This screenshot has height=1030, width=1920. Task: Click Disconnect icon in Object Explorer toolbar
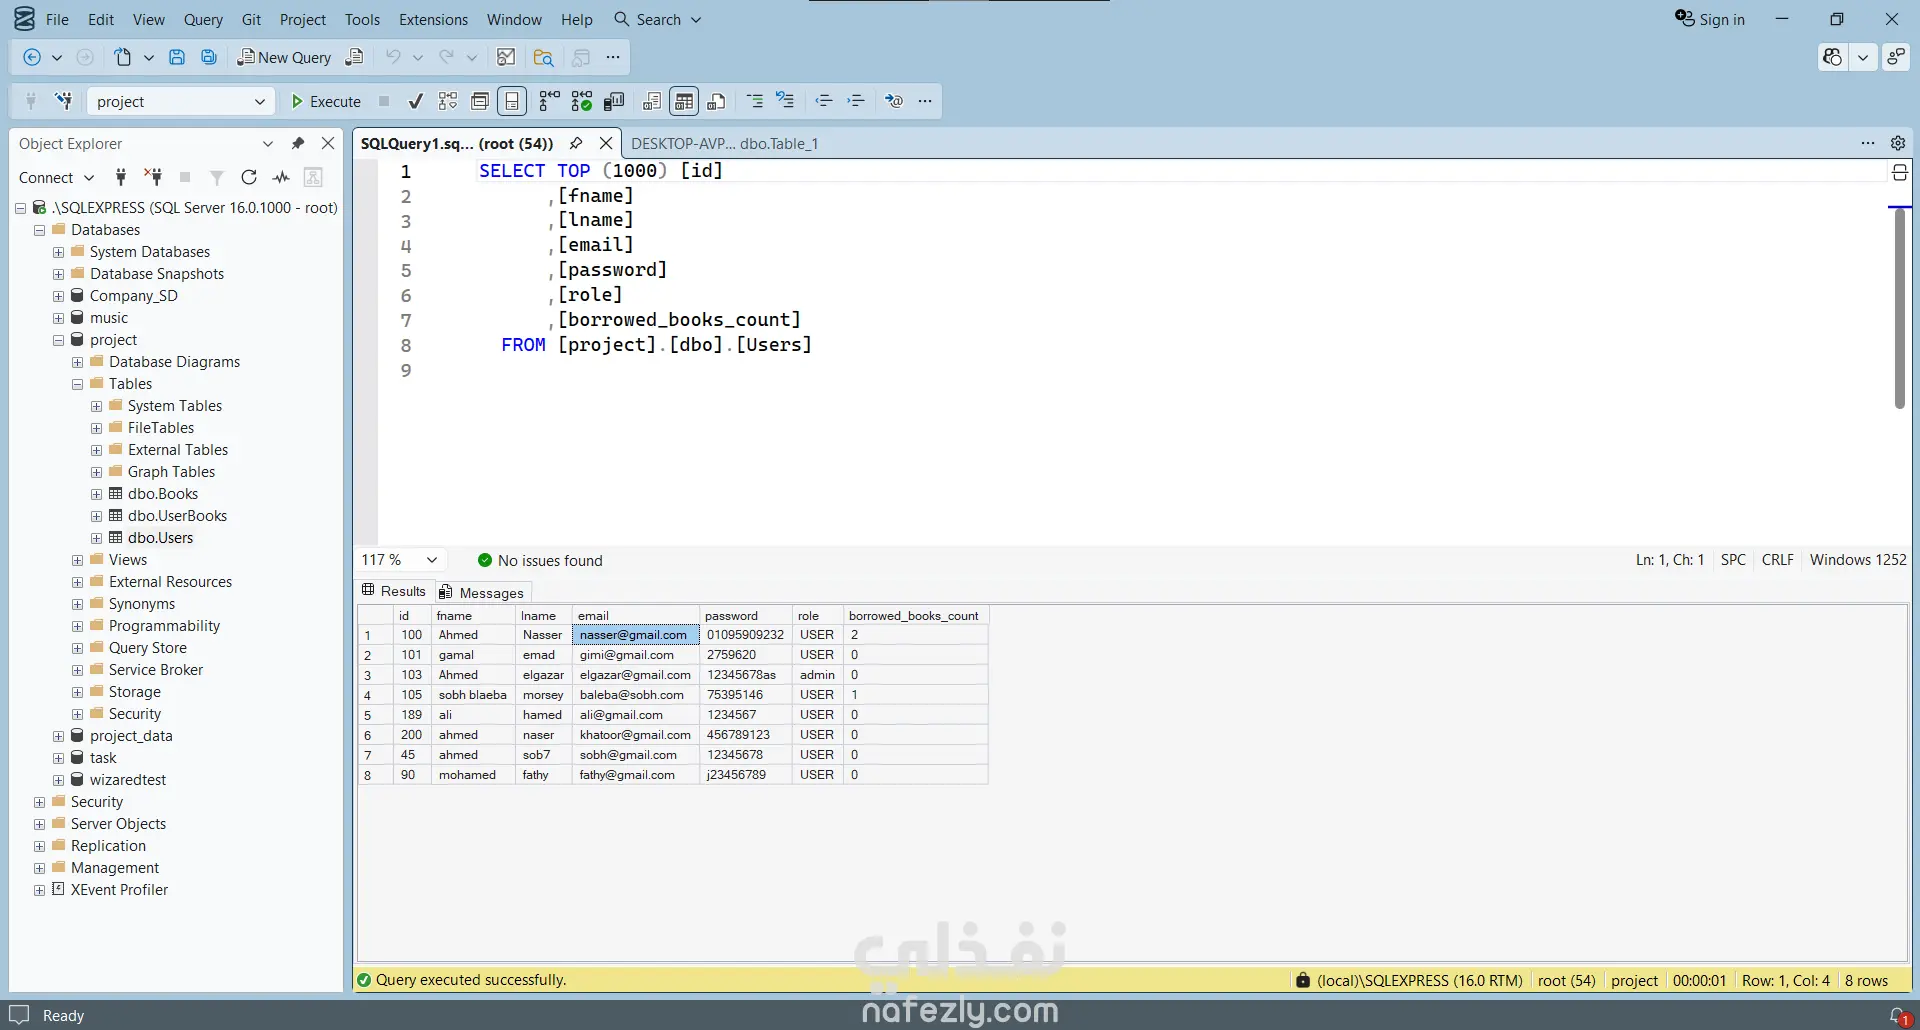tap(153, 177)
